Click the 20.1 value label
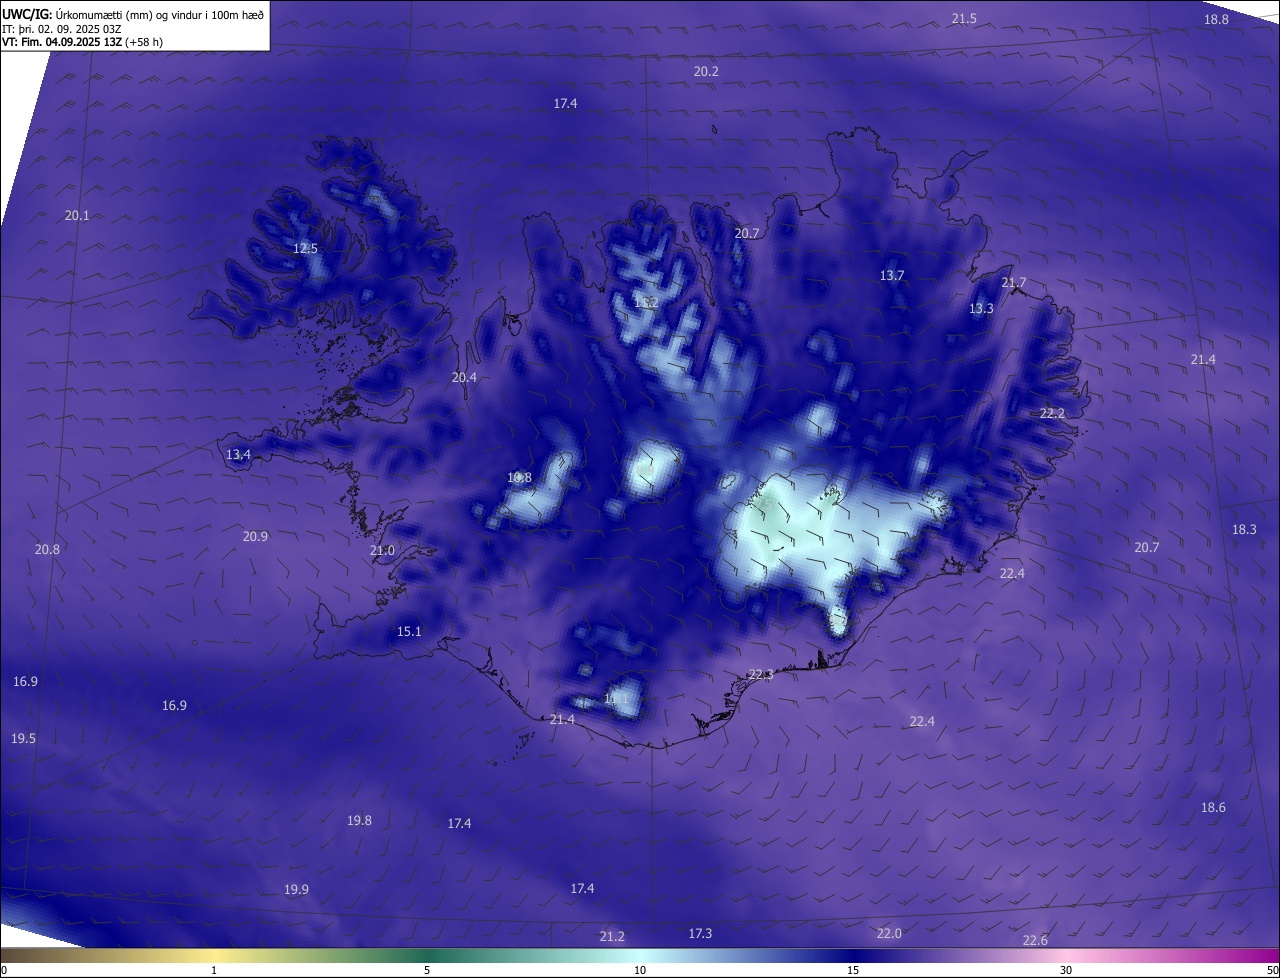The height and width of the screenshot is (978, 1280). point(77,216)
